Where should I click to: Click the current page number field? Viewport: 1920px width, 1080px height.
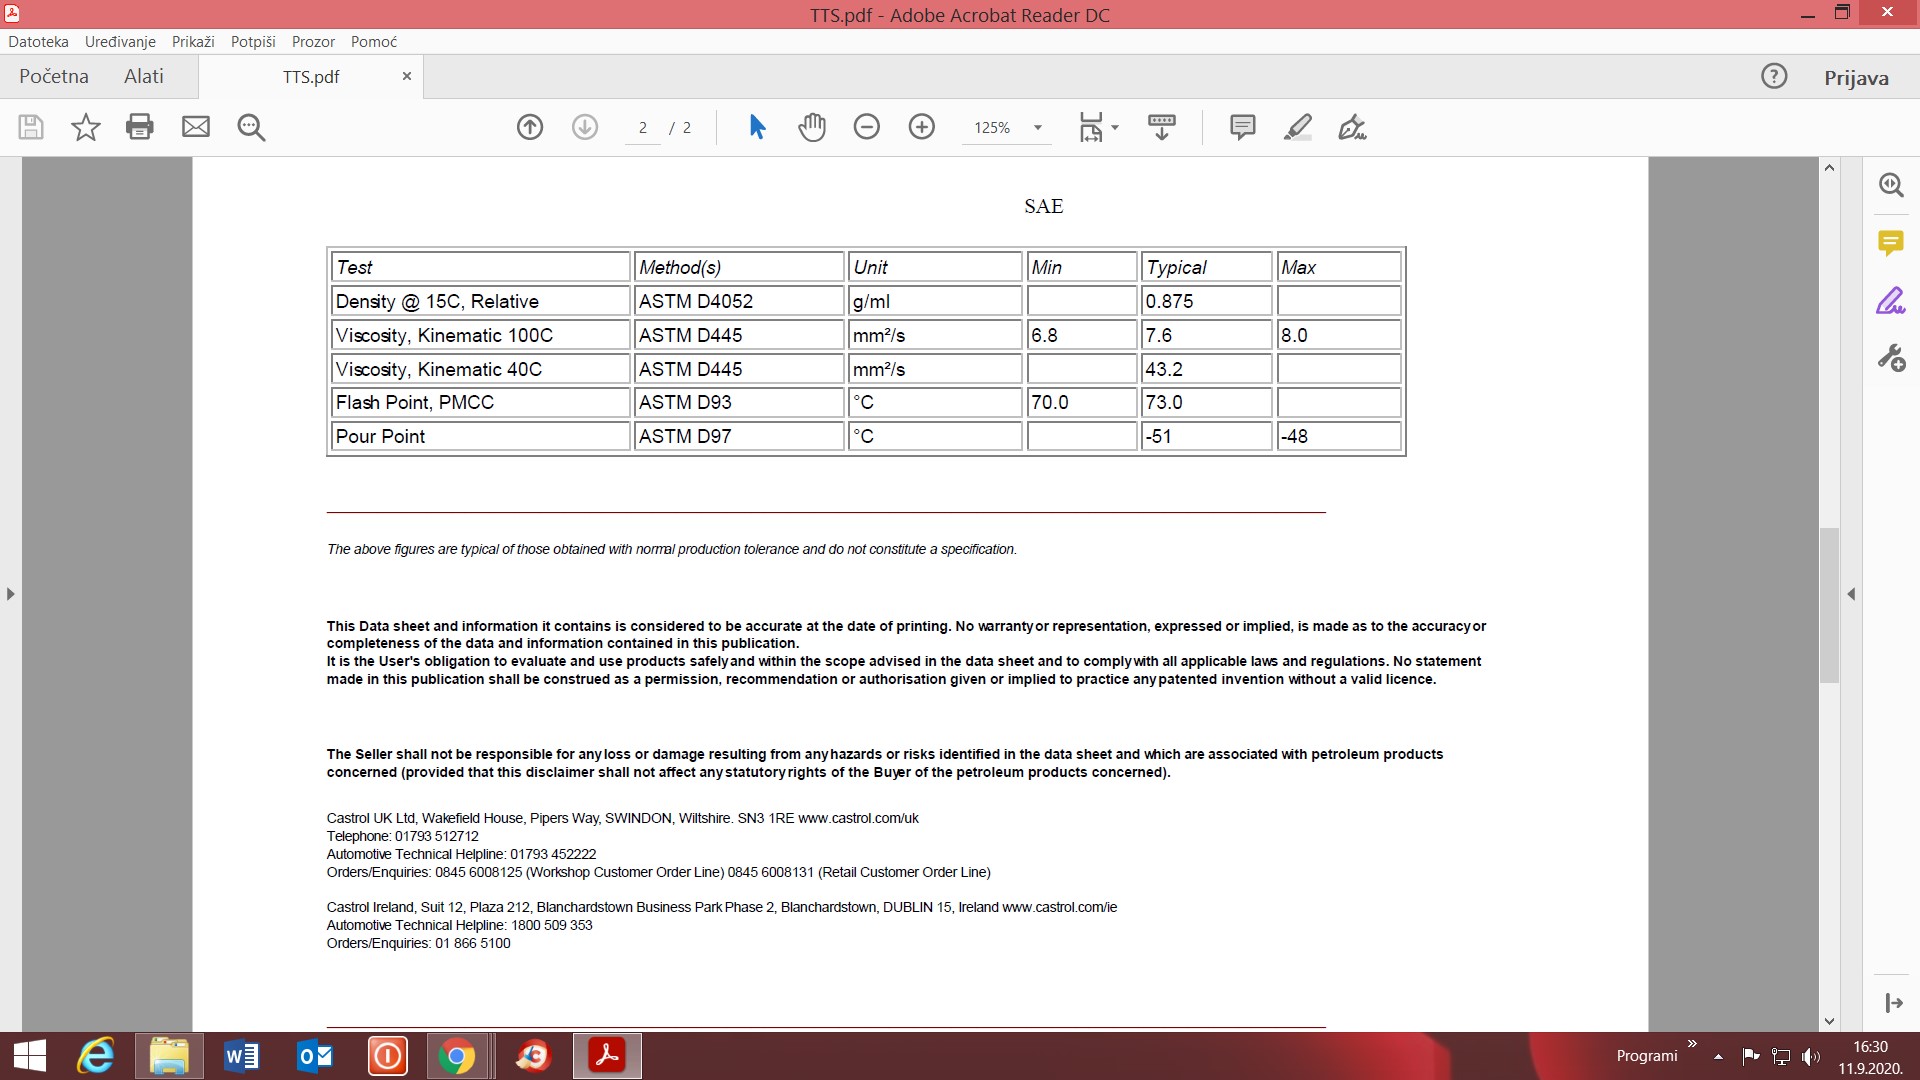tap(643, 128)
